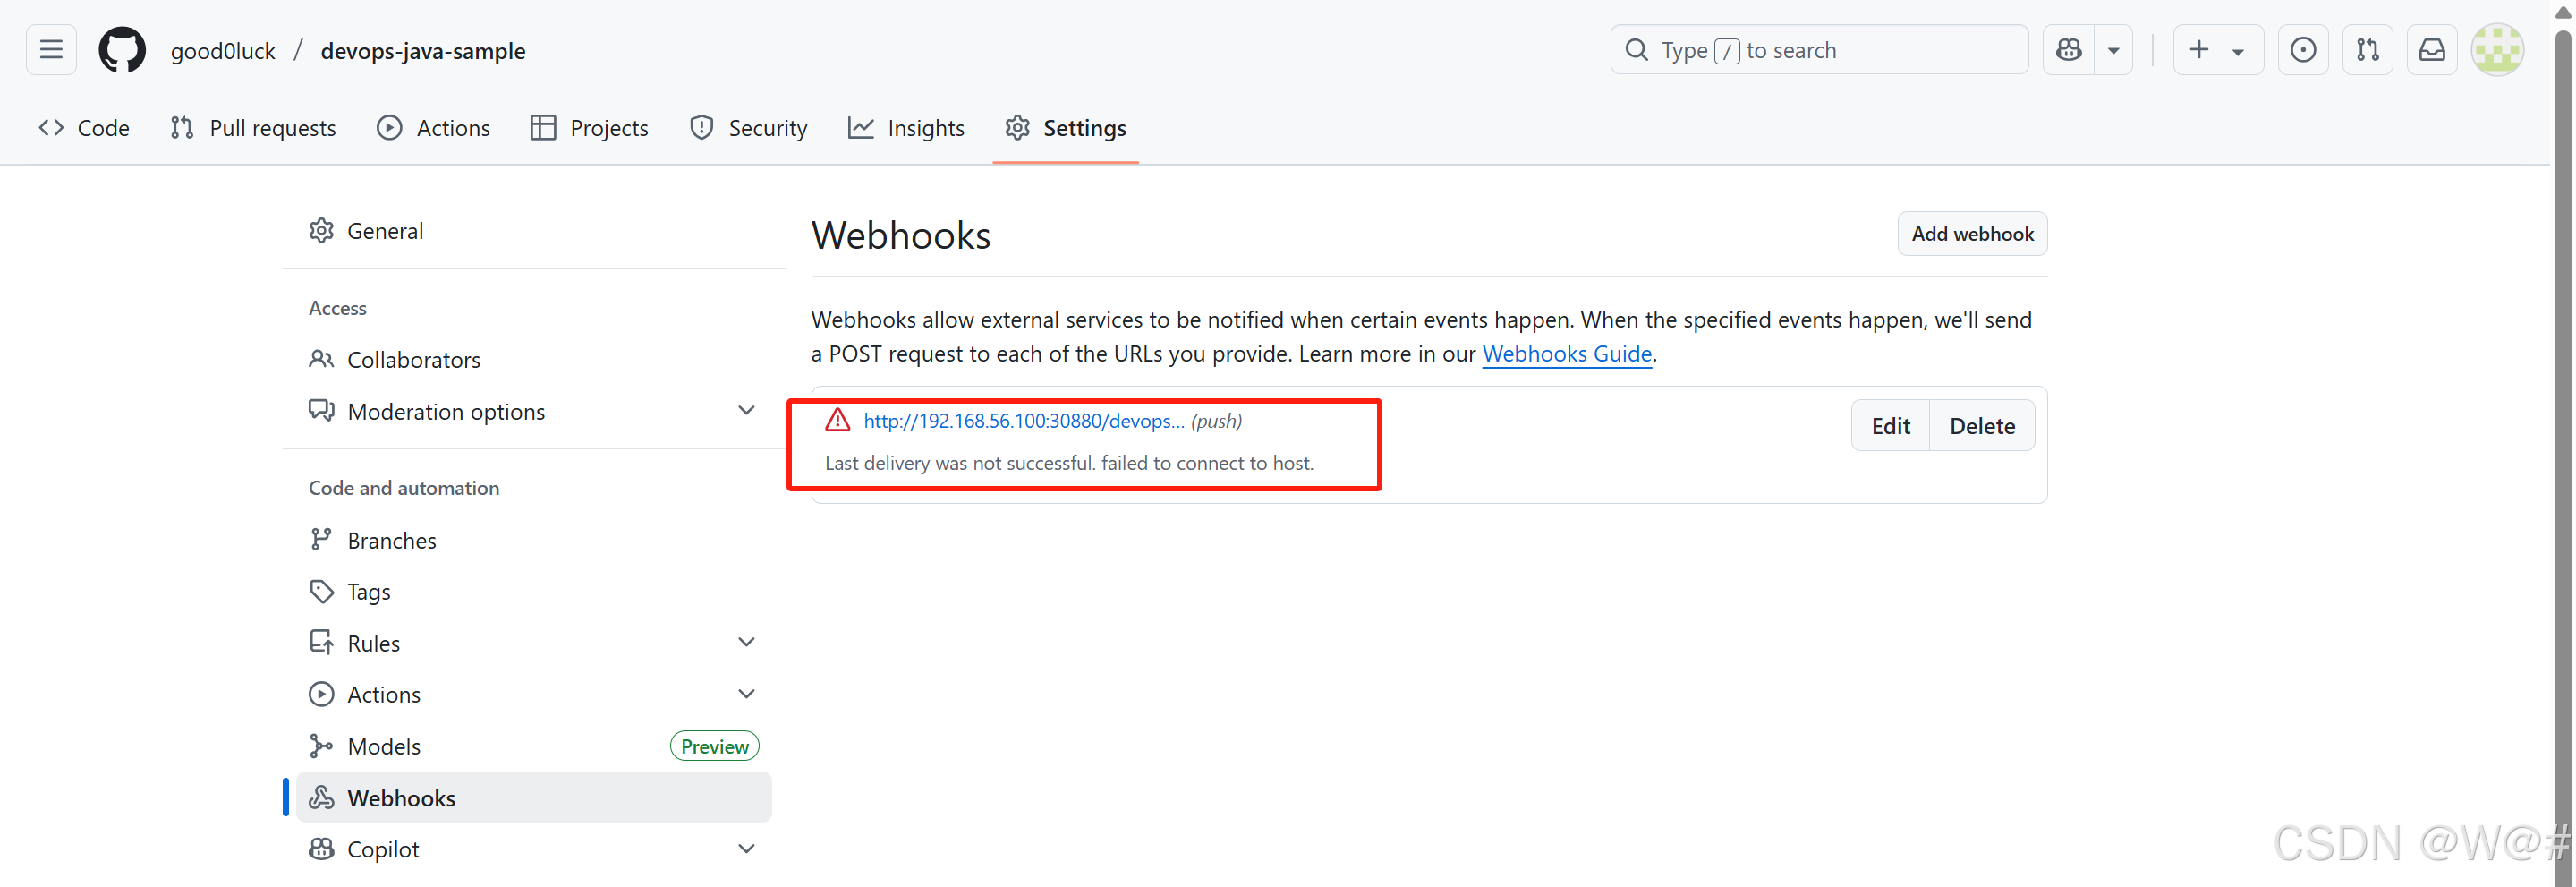Viewport: 2576px width, 887px height.
Task: Open the notifications inbox icon
Action: pos(2432,50)
